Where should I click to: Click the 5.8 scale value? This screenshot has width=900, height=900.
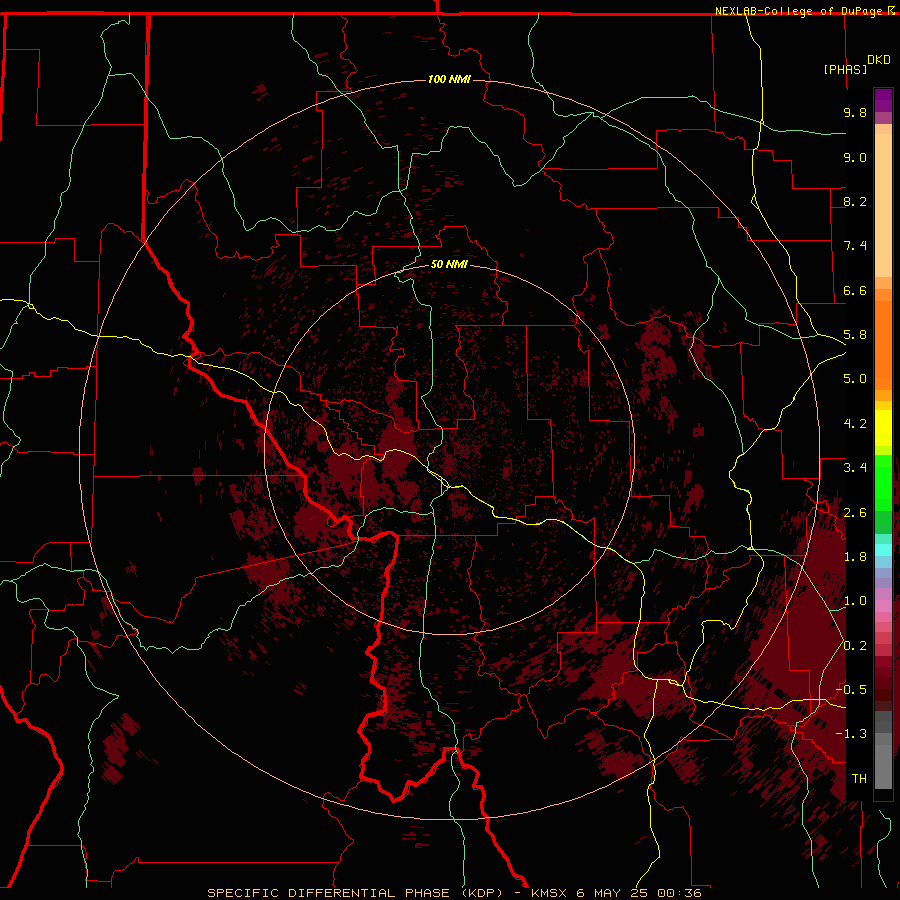(x=855, y=335)
